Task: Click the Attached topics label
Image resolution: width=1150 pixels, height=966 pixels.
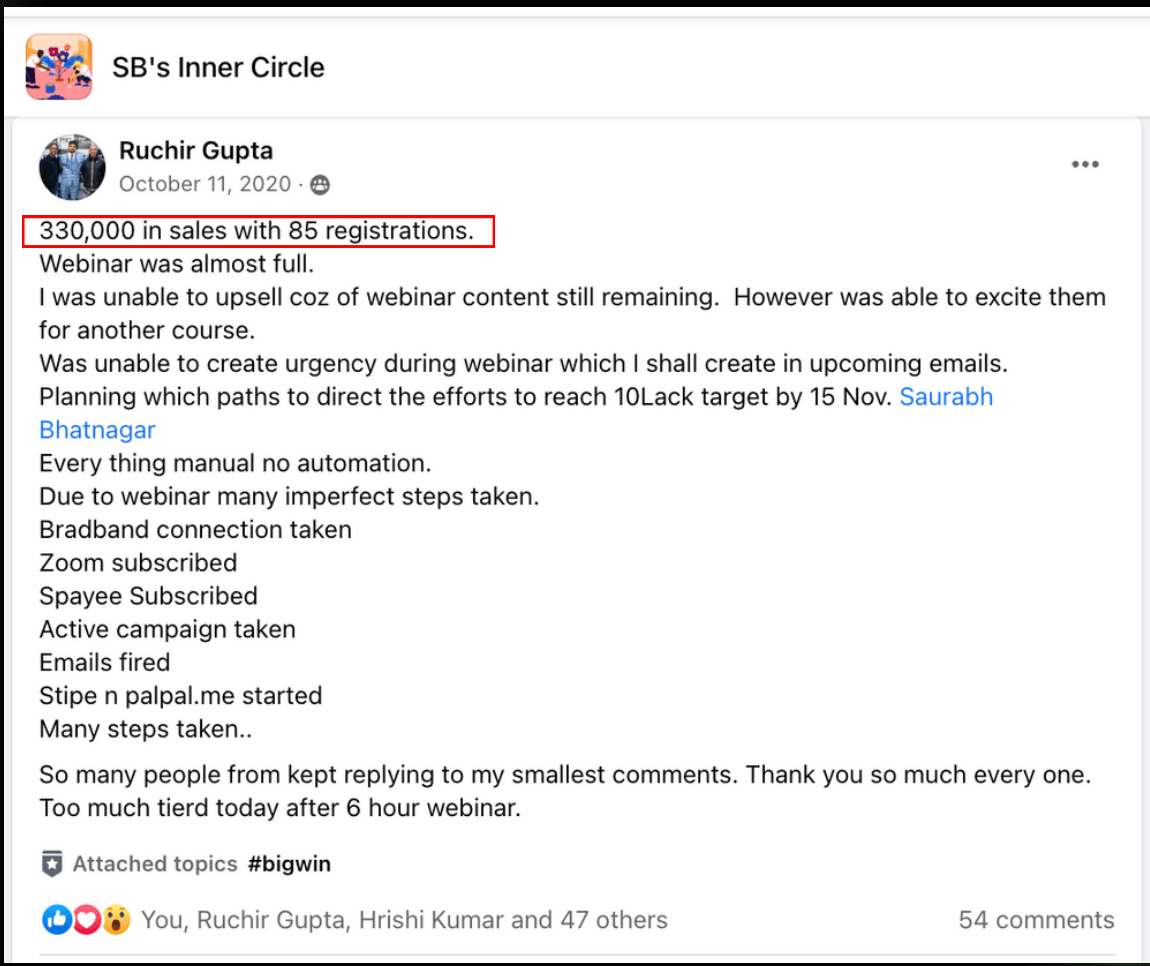Action: (x=155, y=864)
